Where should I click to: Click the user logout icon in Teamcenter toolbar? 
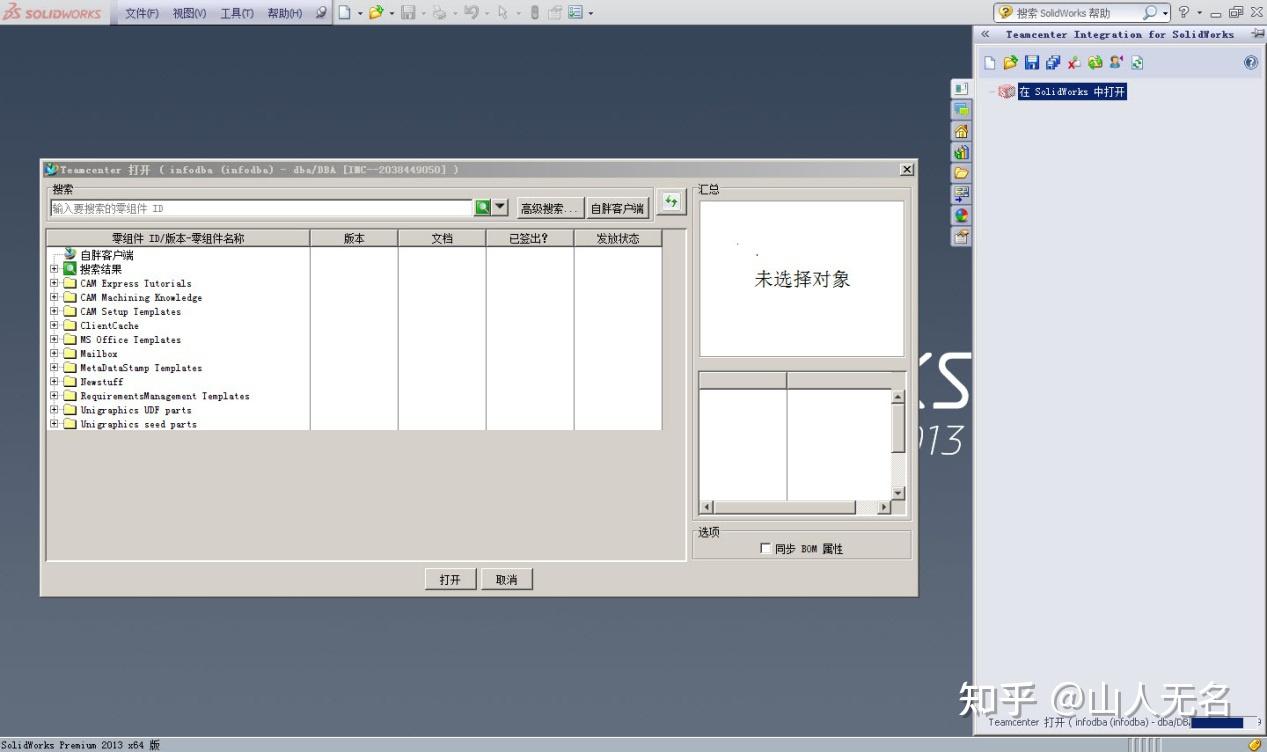click(1116, 62)
